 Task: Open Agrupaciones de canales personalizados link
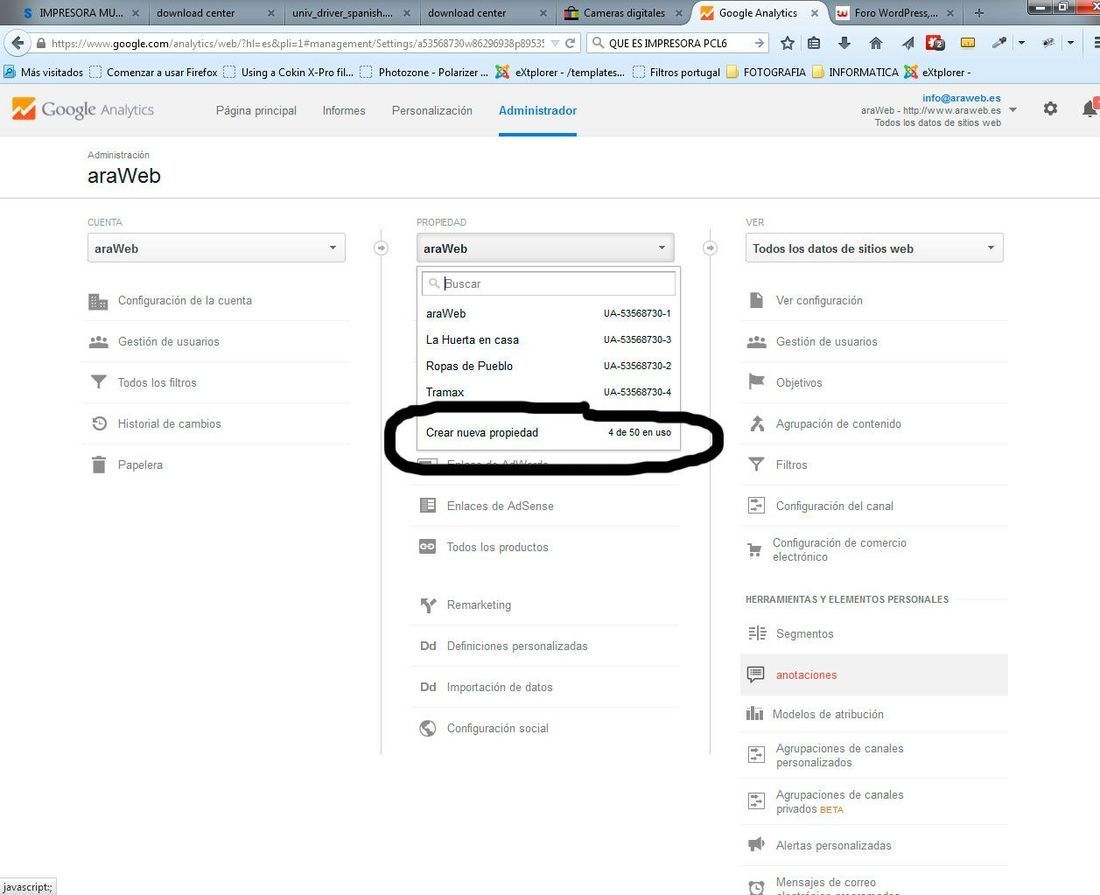click(x=839, y=755)
